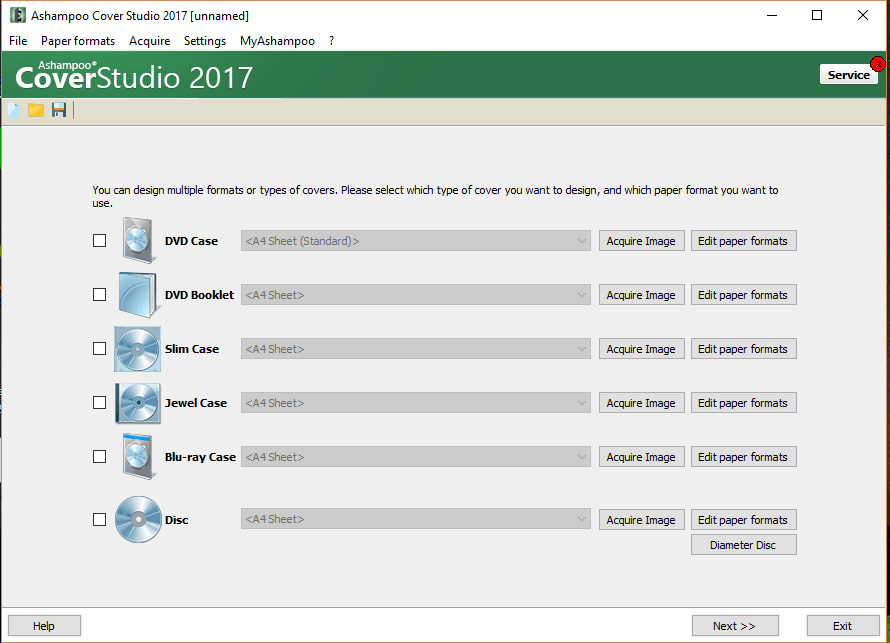Click Acquire Image for DVD Case
The image size is (890, 643).
pos(641,241)
